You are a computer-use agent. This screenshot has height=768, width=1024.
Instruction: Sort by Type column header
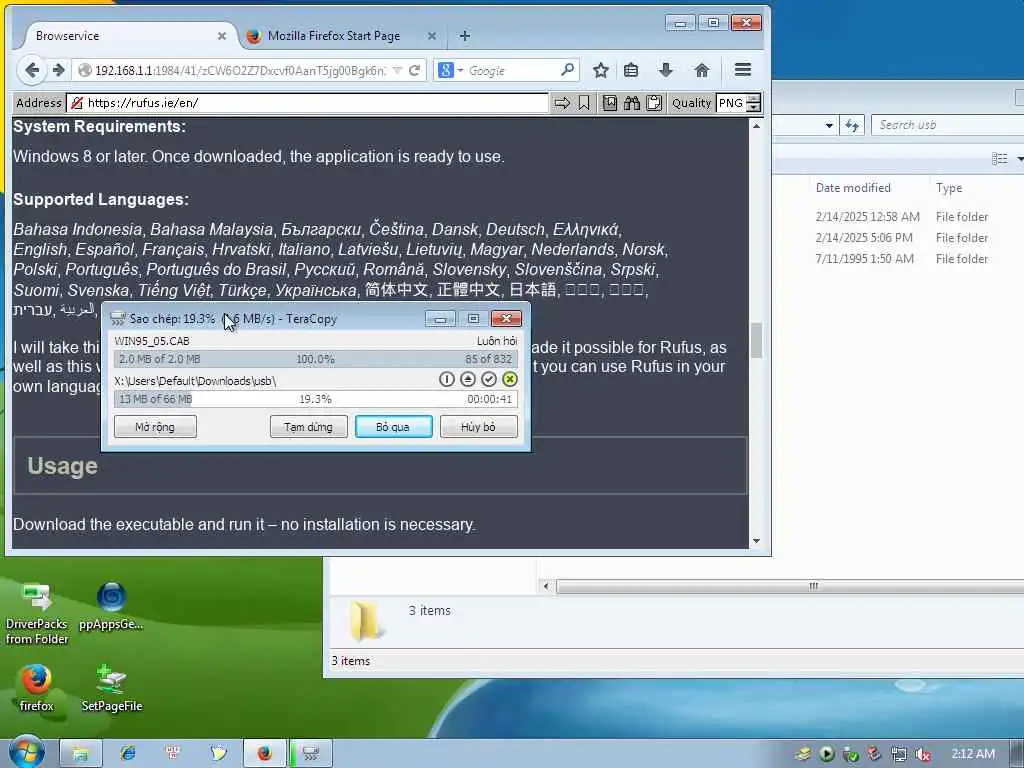(x=949, y=188)
